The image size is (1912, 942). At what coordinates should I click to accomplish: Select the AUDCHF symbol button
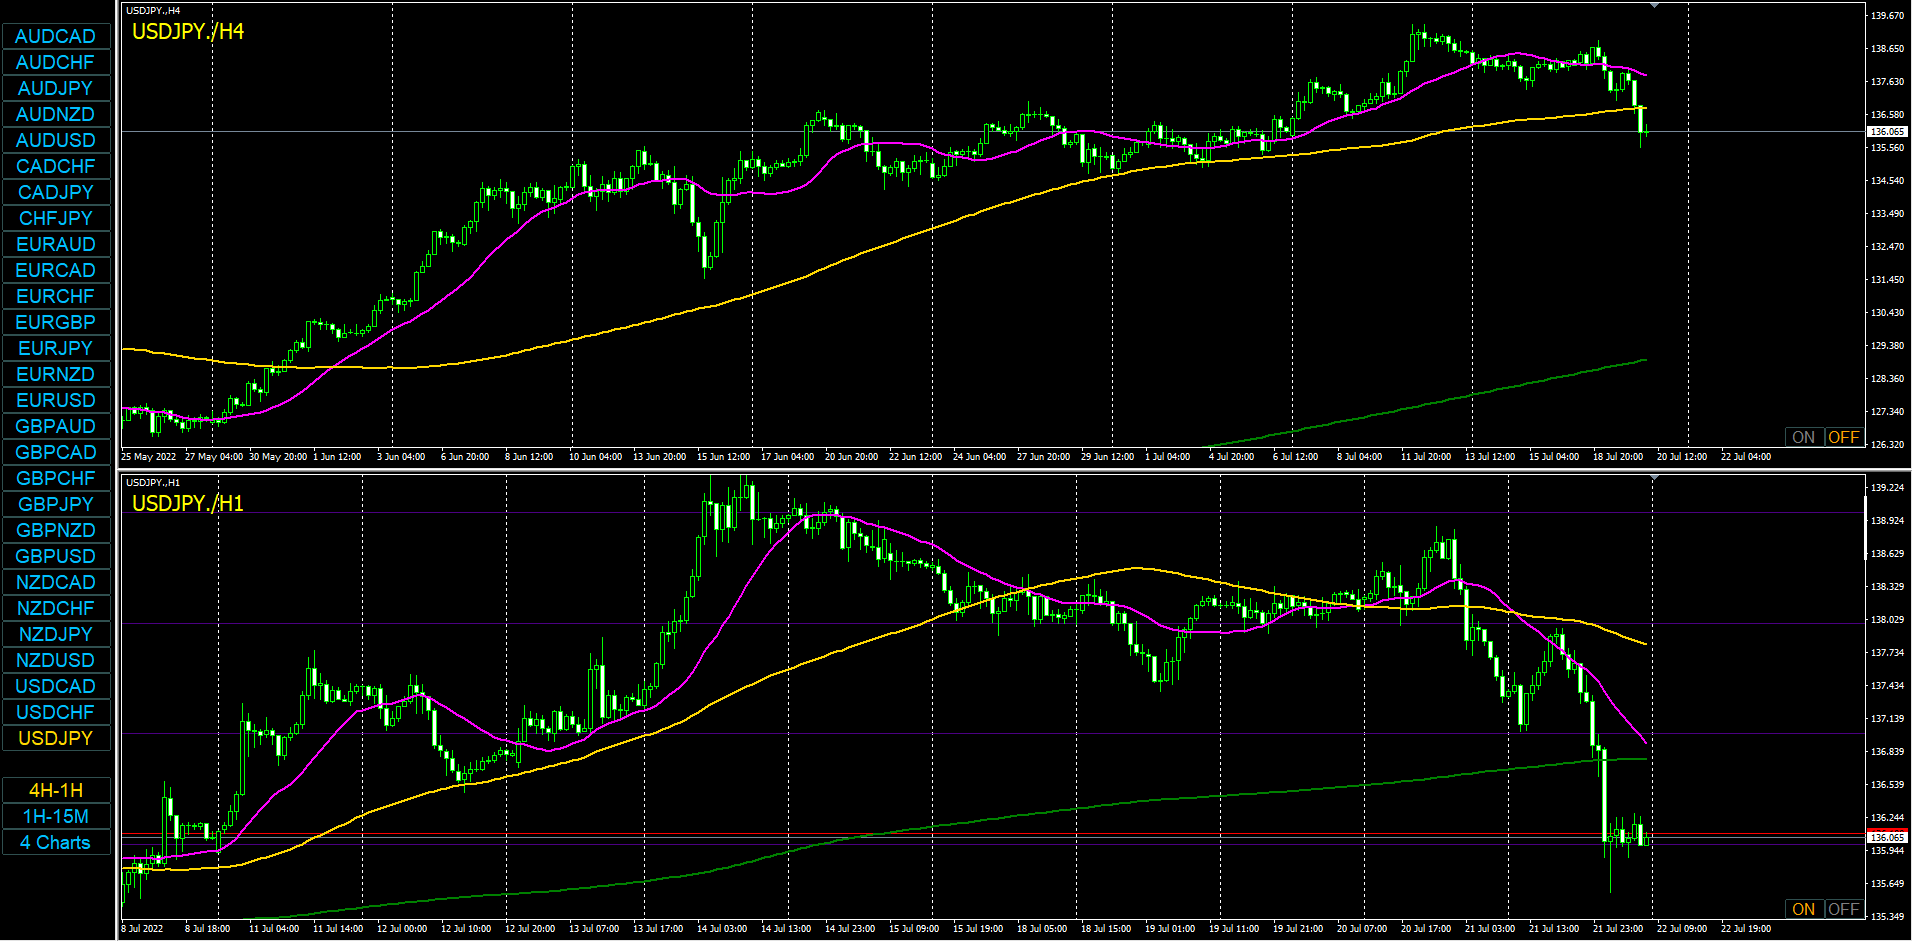(56, 62)
